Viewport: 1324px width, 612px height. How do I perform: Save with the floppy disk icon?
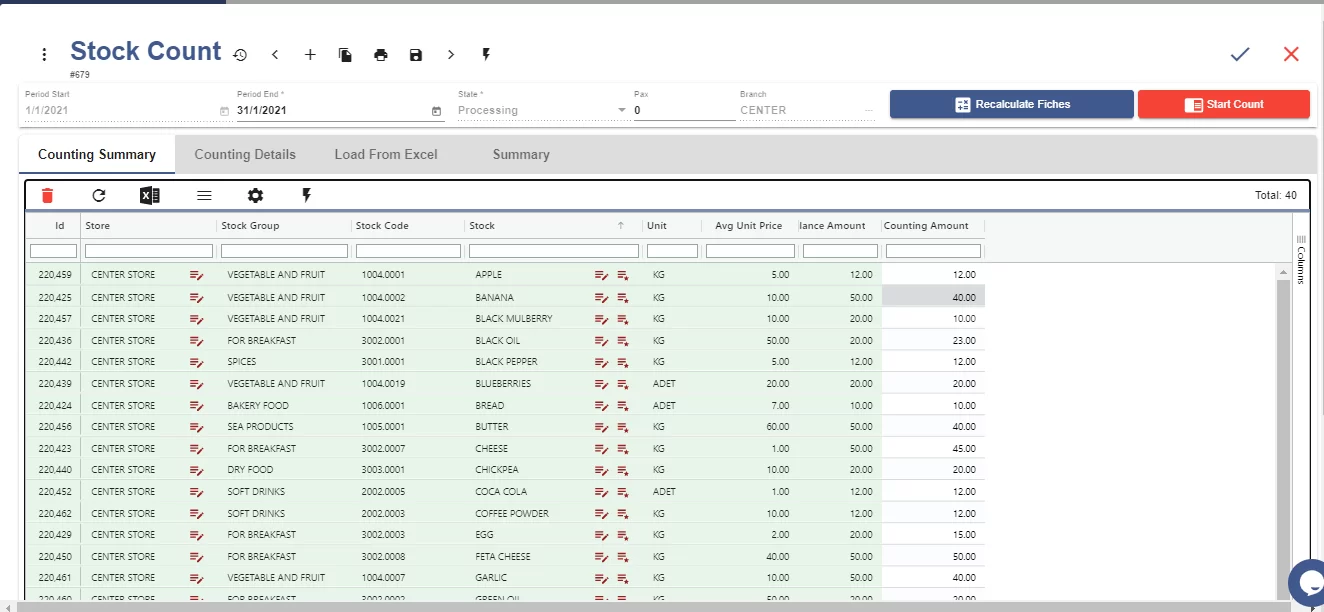point(416,55)
